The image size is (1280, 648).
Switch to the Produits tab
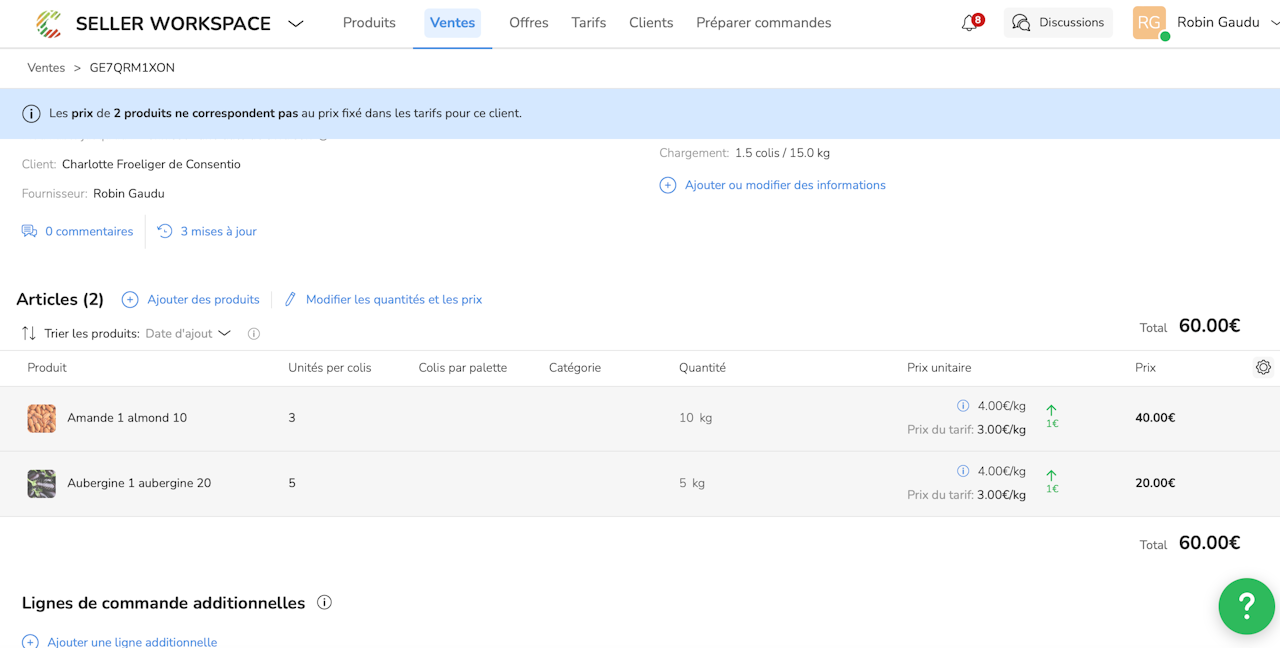click(369, 23)
